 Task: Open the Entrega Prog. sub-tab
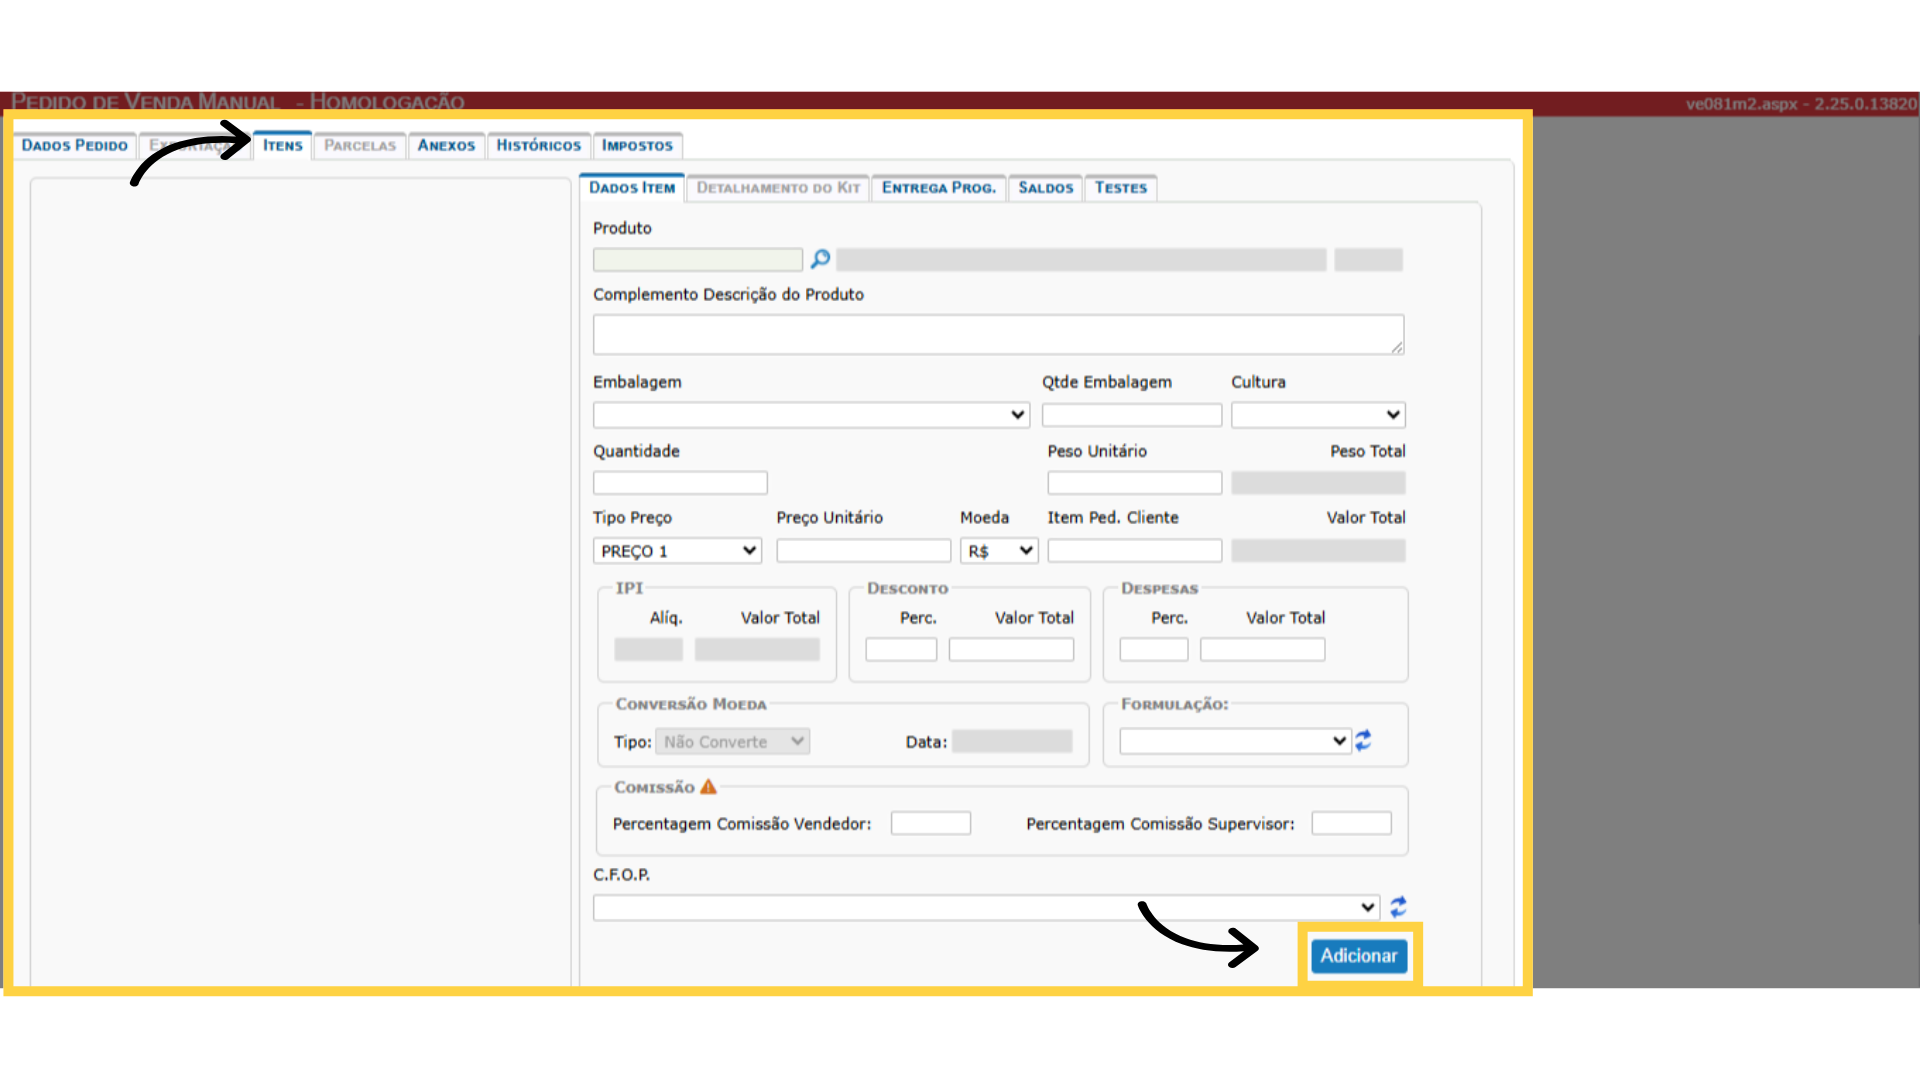tap(939, 188)
